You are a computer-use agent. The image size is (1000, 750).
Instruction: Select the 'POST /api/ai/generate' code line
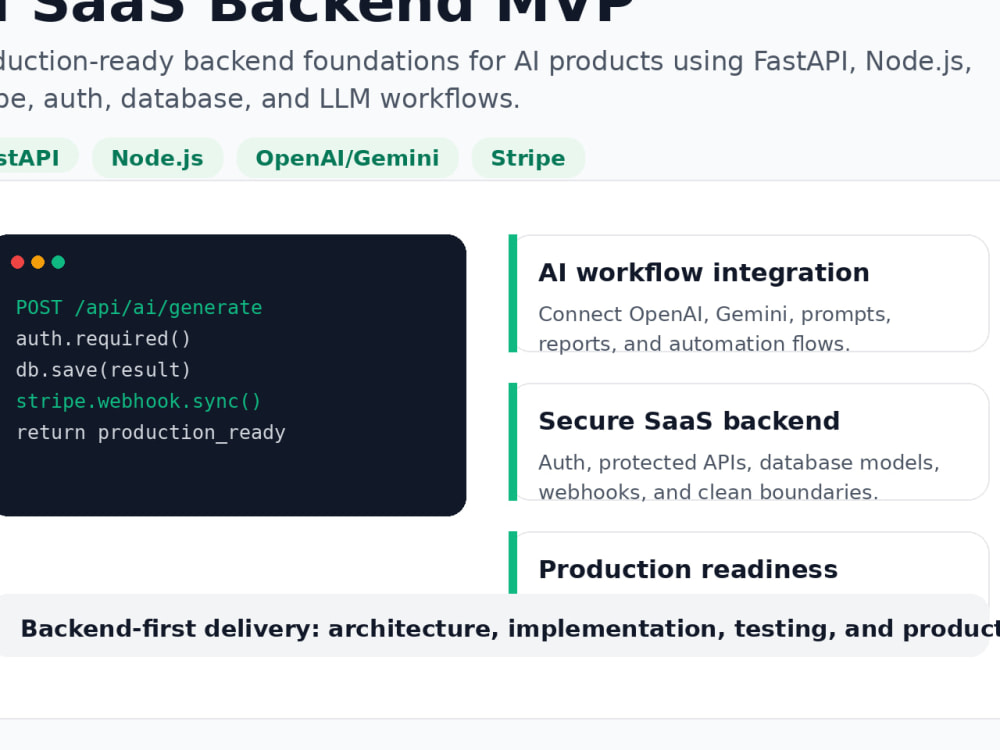click(139, 307)
